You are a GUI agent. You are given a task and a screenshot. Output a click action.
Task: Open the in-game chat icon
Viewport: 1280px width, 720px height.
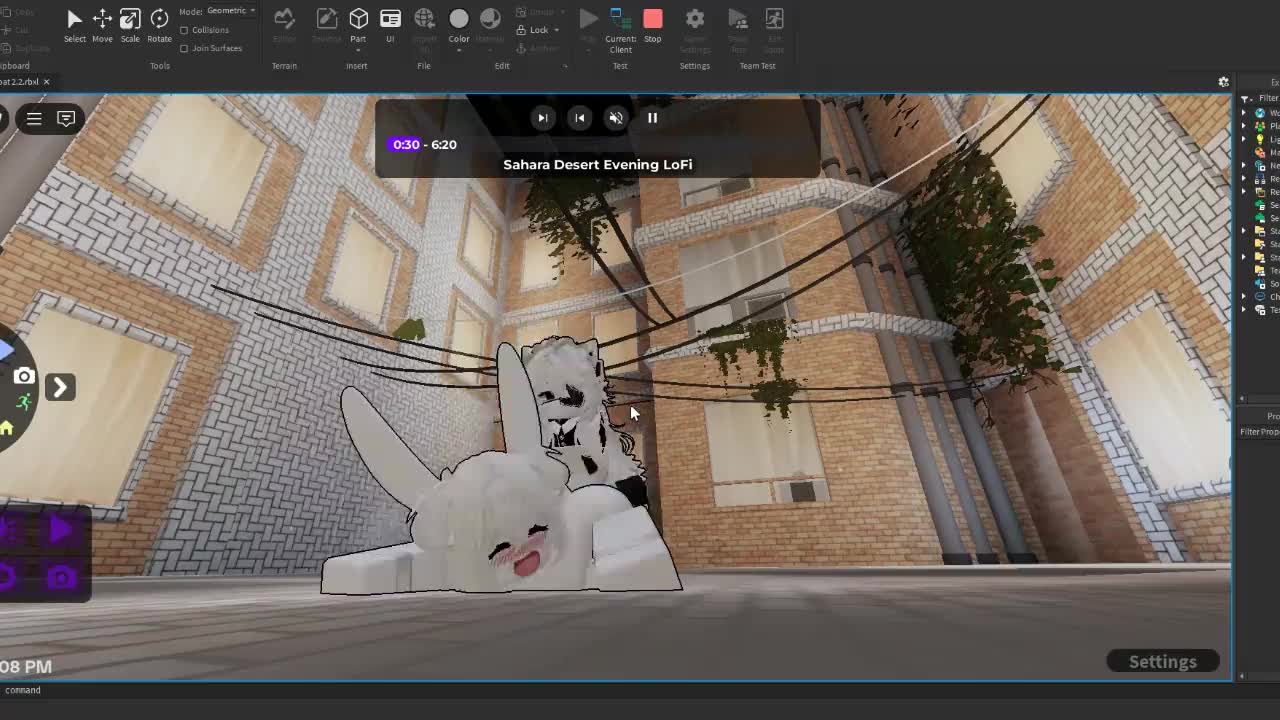66,119
